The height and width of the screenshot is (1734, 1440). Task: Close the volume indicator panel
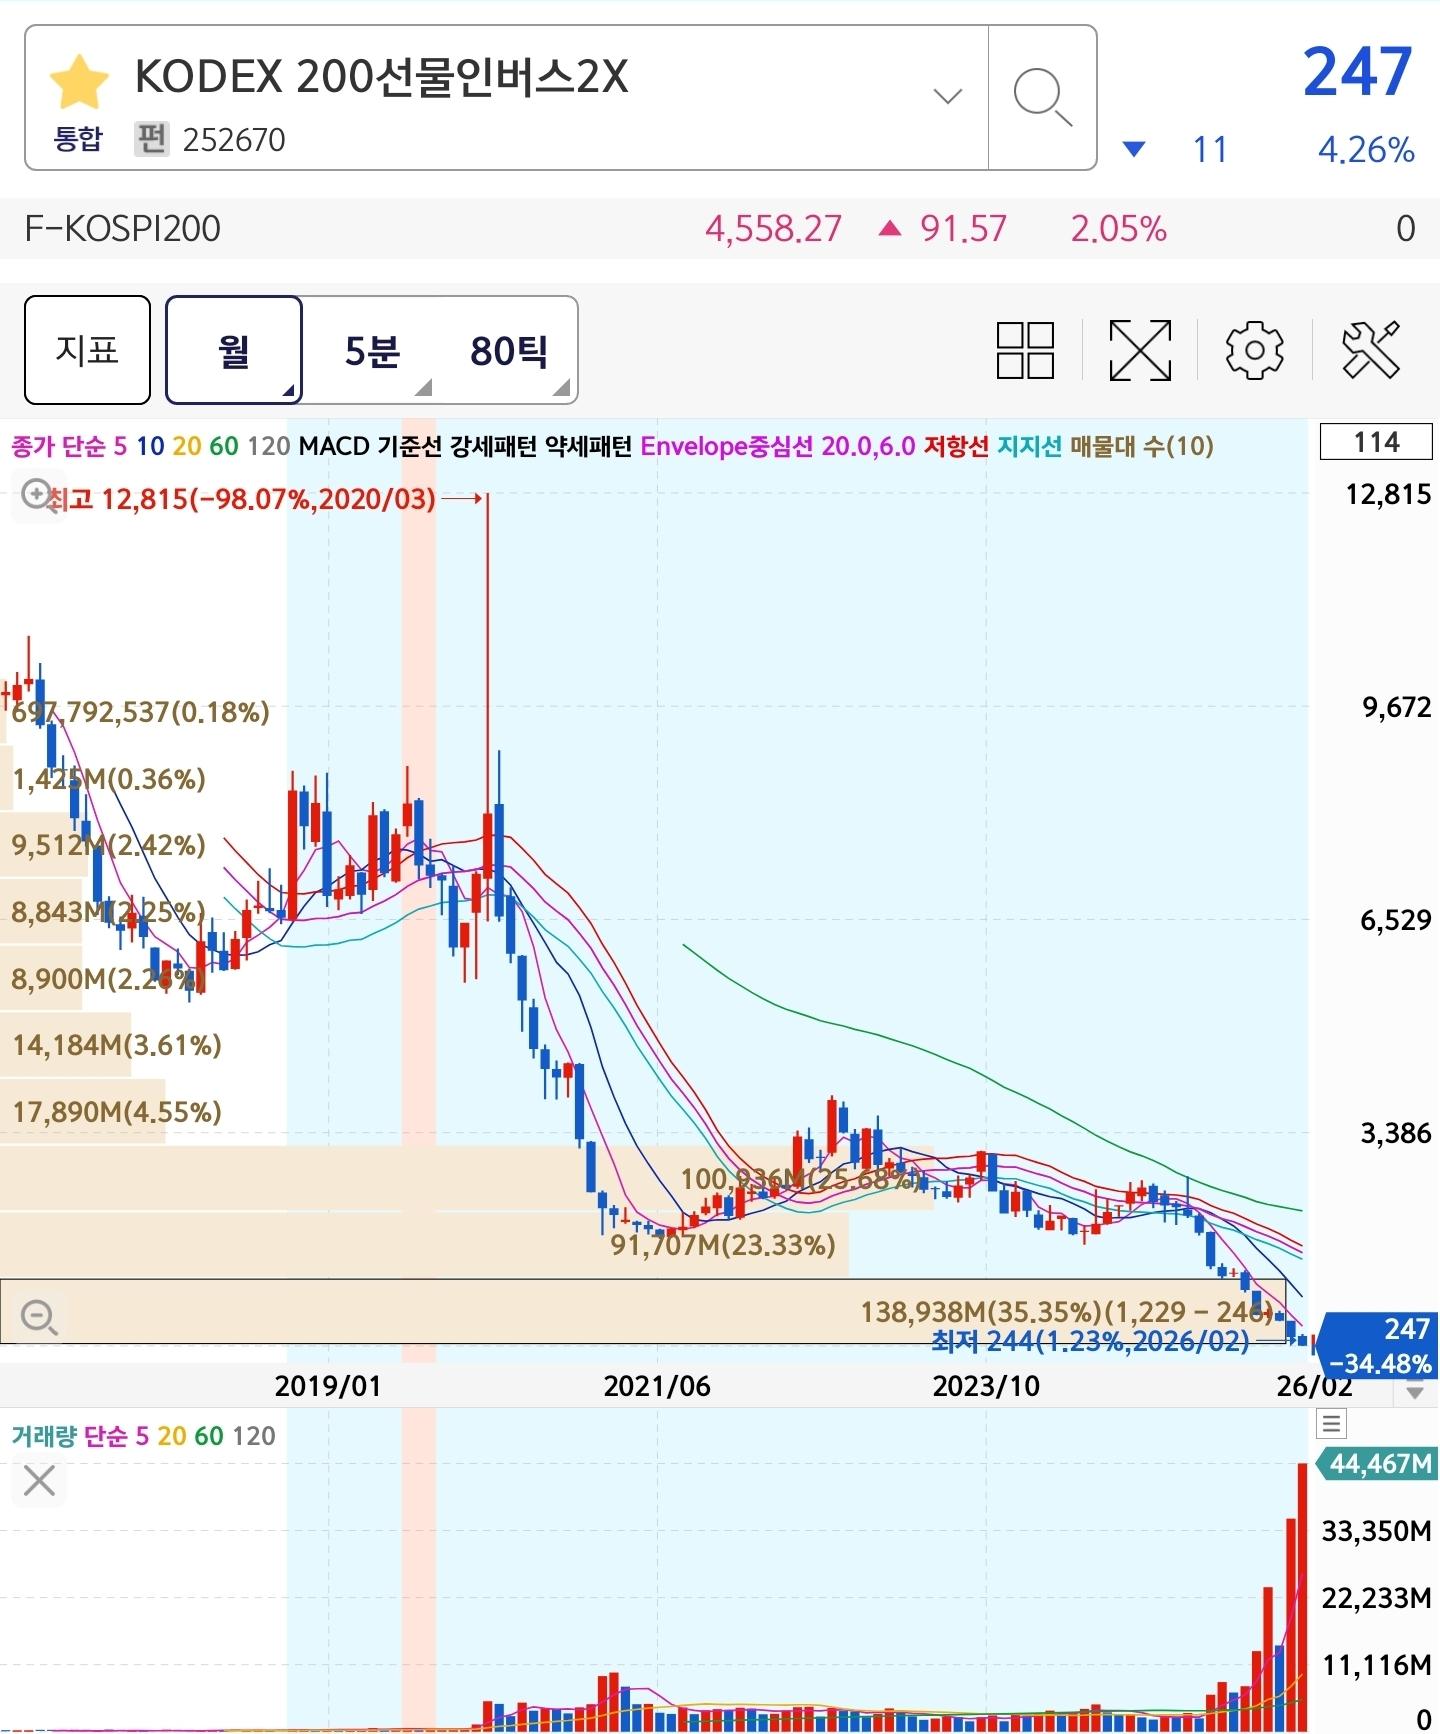[39, 1481]
